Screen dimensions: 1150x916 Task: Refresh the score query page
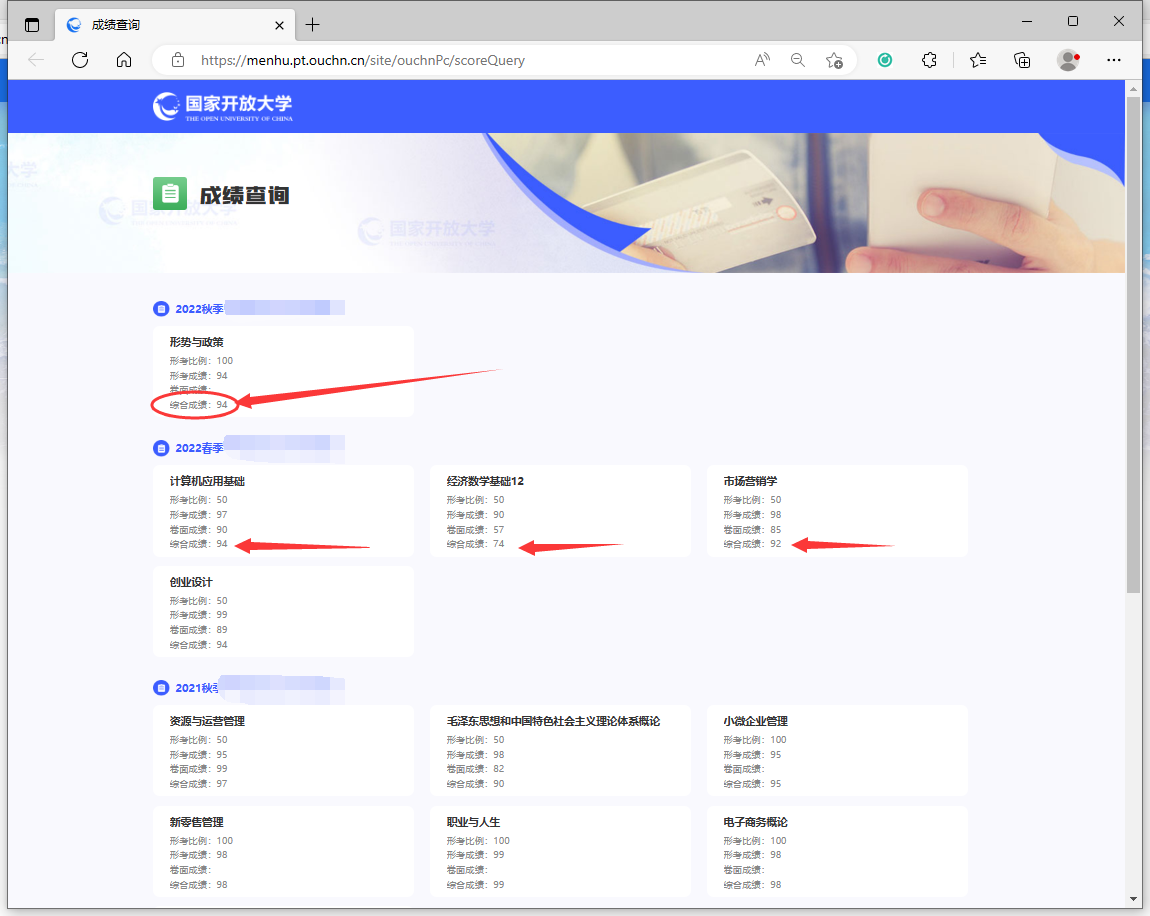point(80,60)
